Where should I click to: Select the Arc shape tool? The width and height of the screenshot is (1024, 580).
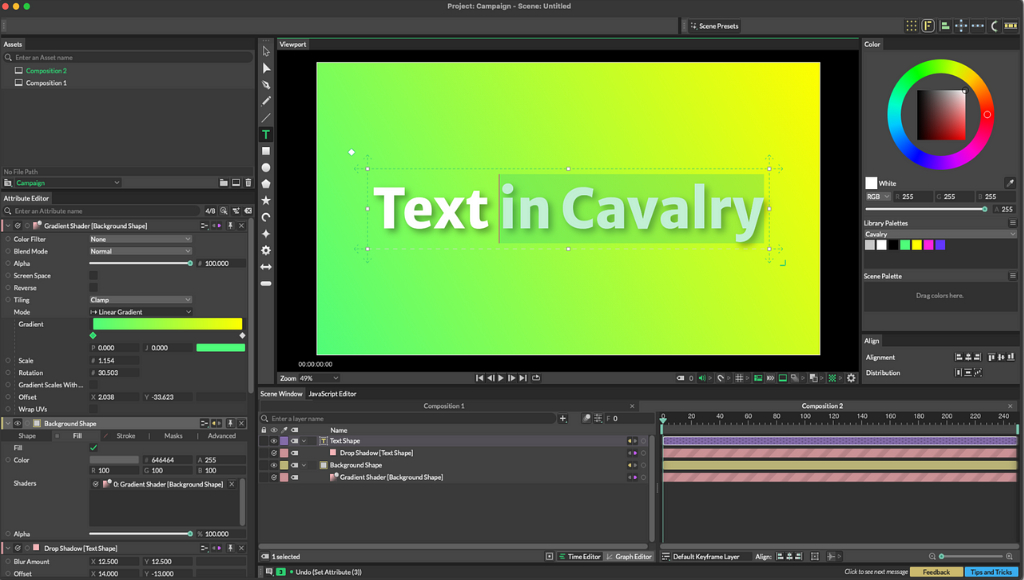tap(266, 217)
